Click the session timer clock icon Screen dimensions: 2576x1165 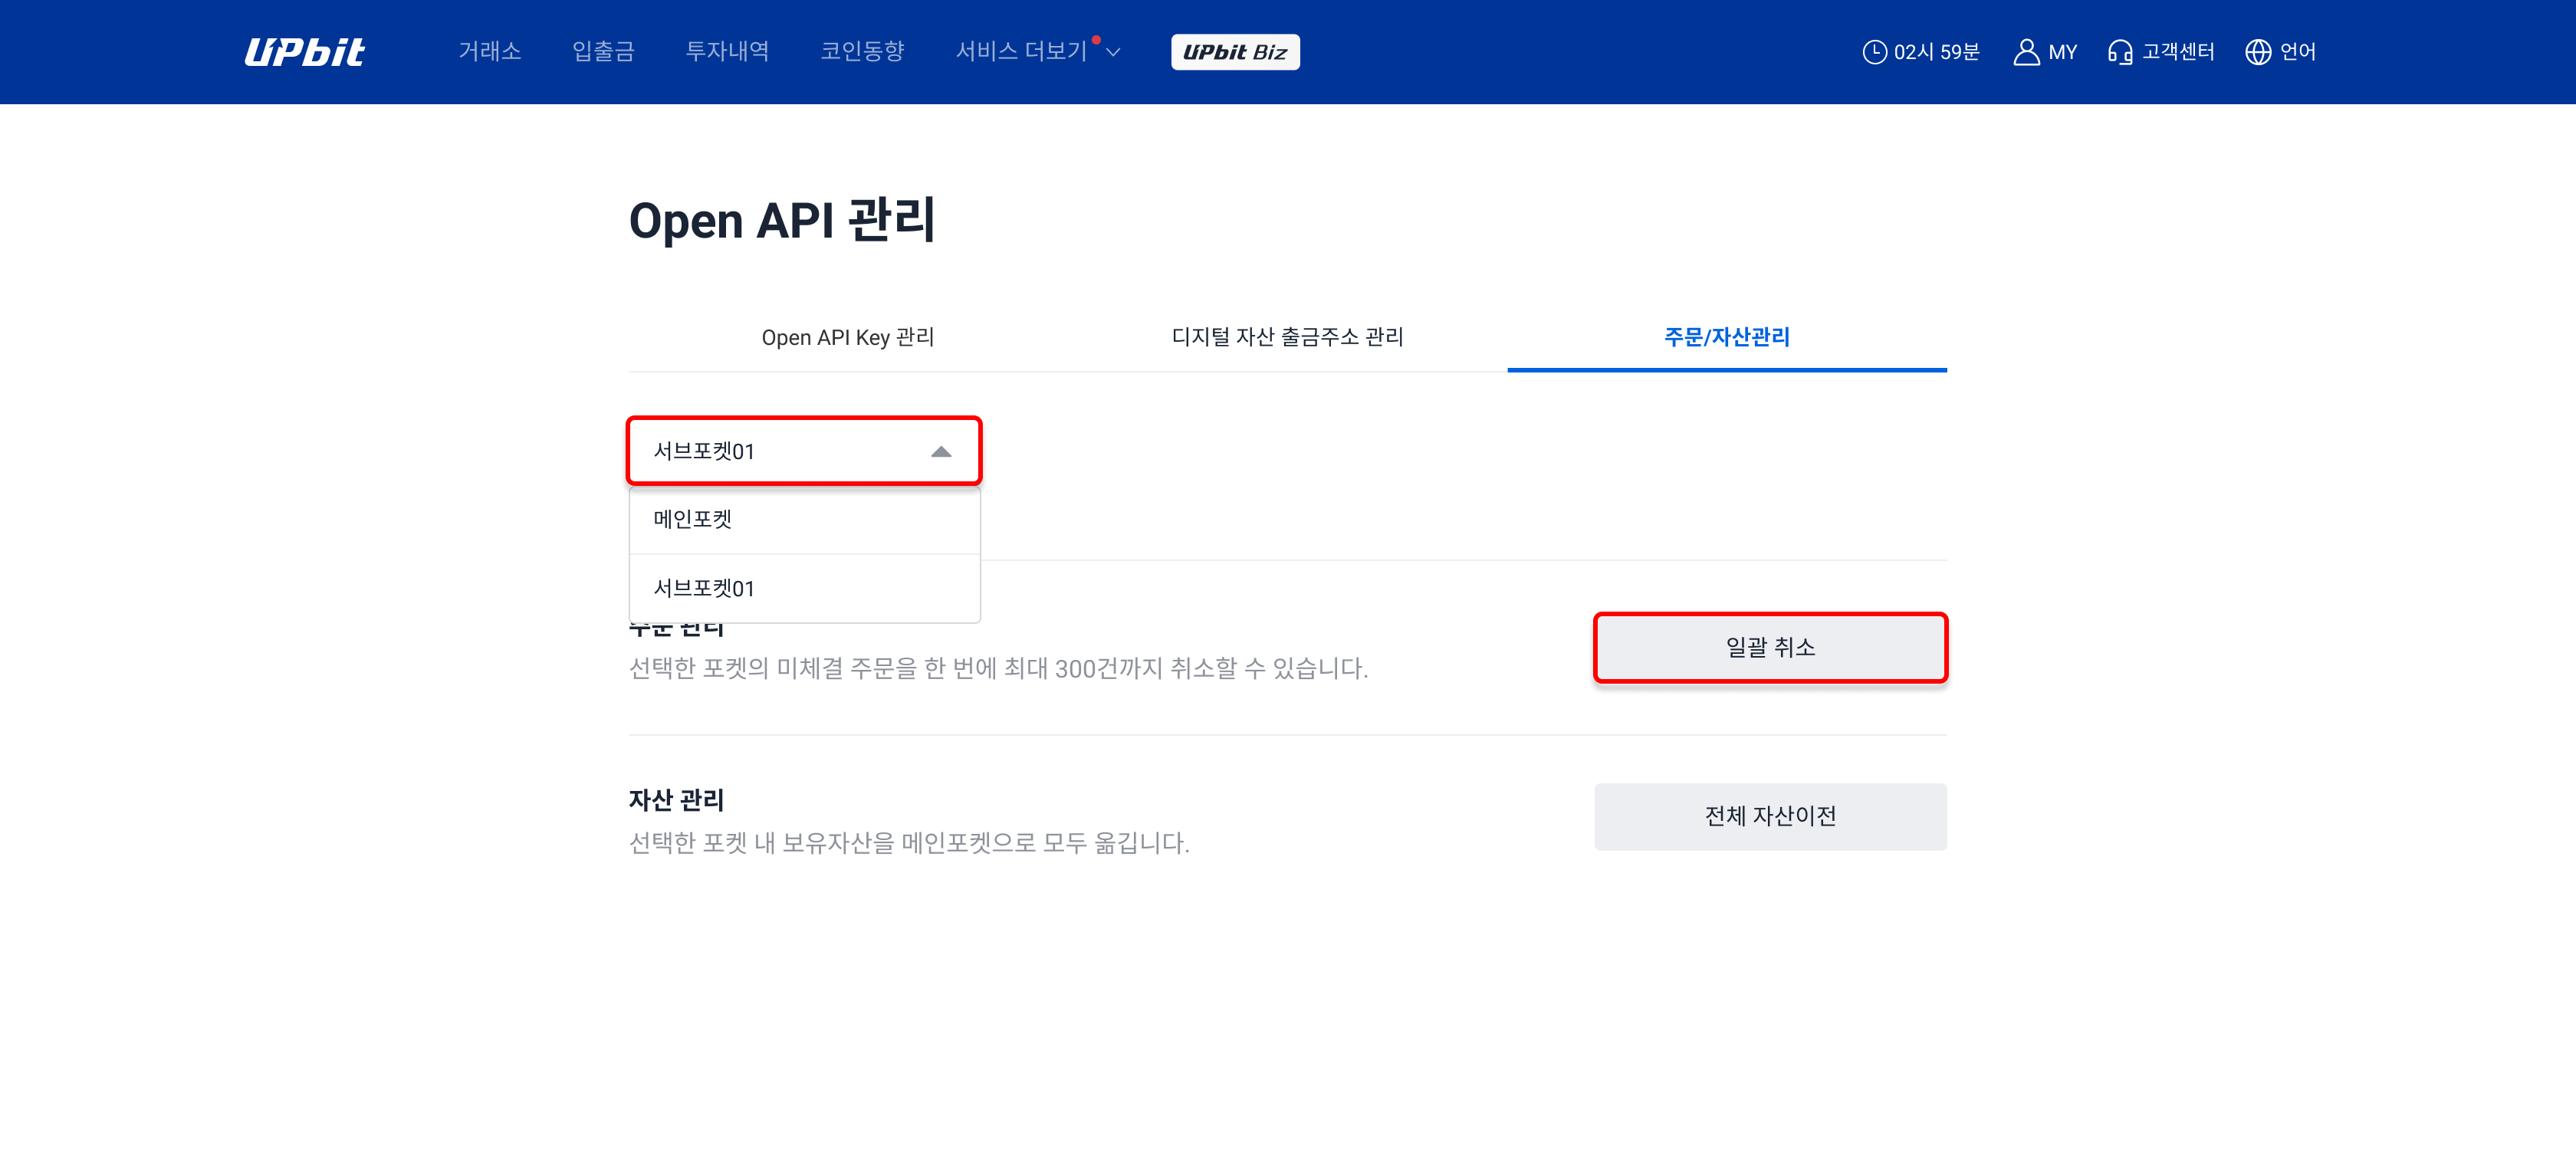pyautogui.click(x=1874, y=52)
